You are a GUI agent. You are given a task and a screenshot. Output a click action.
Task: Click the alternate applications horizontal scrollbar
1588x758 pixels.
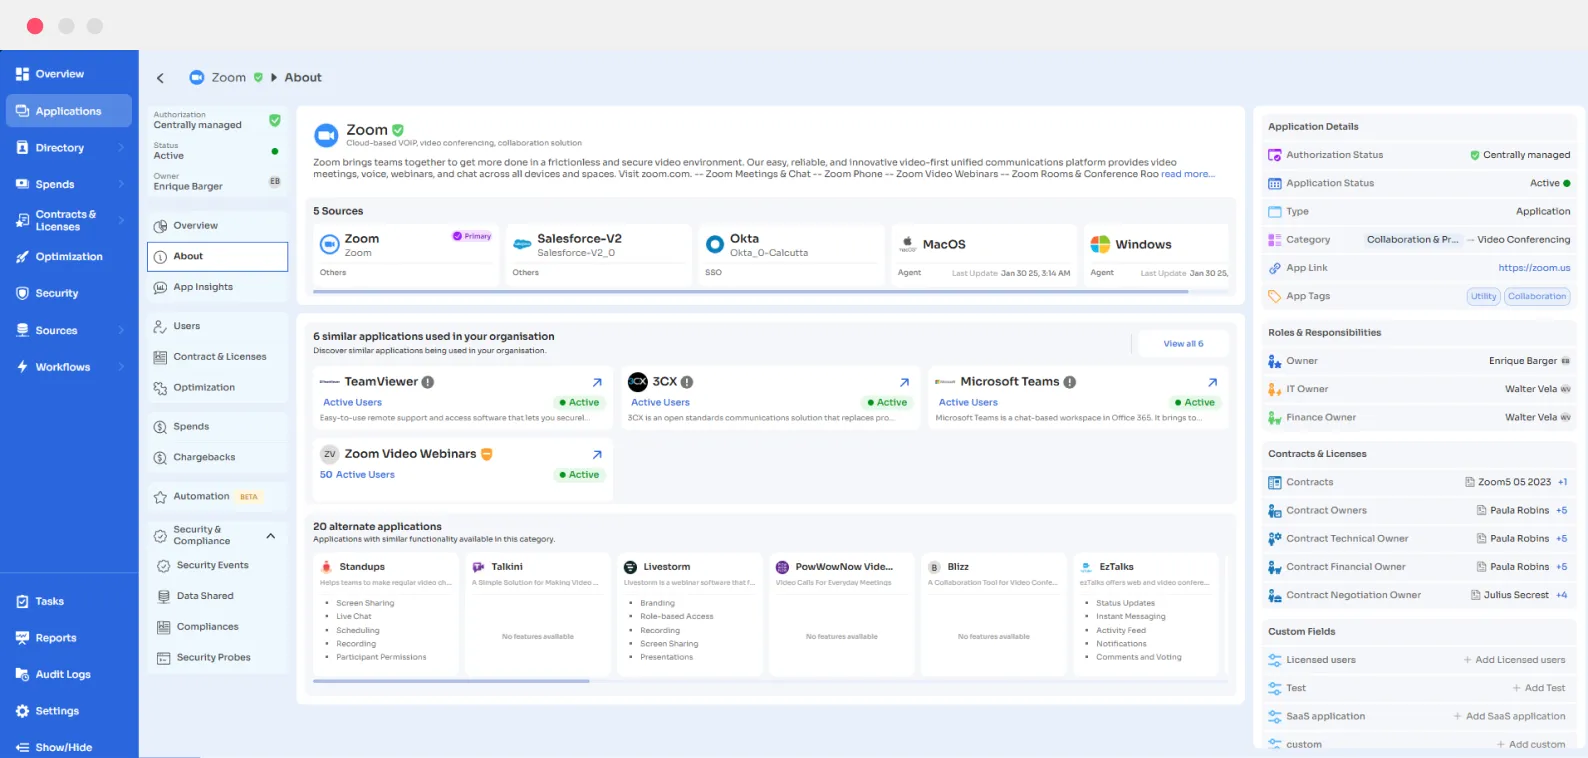(x=451, y=681)
